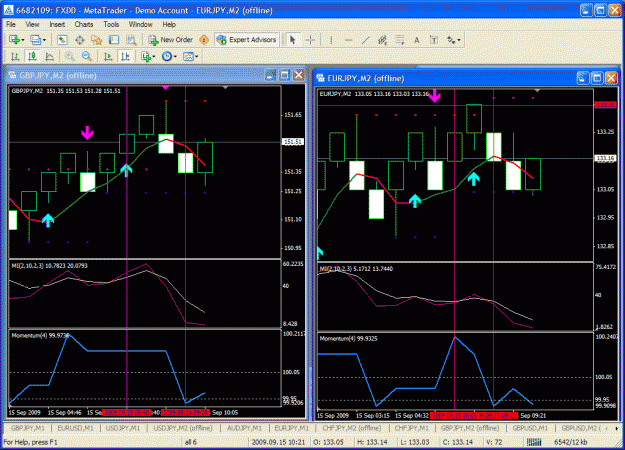Toggle the Expert Advisors button
This screenshot has width=625, height=450.
tap(247, 40)
